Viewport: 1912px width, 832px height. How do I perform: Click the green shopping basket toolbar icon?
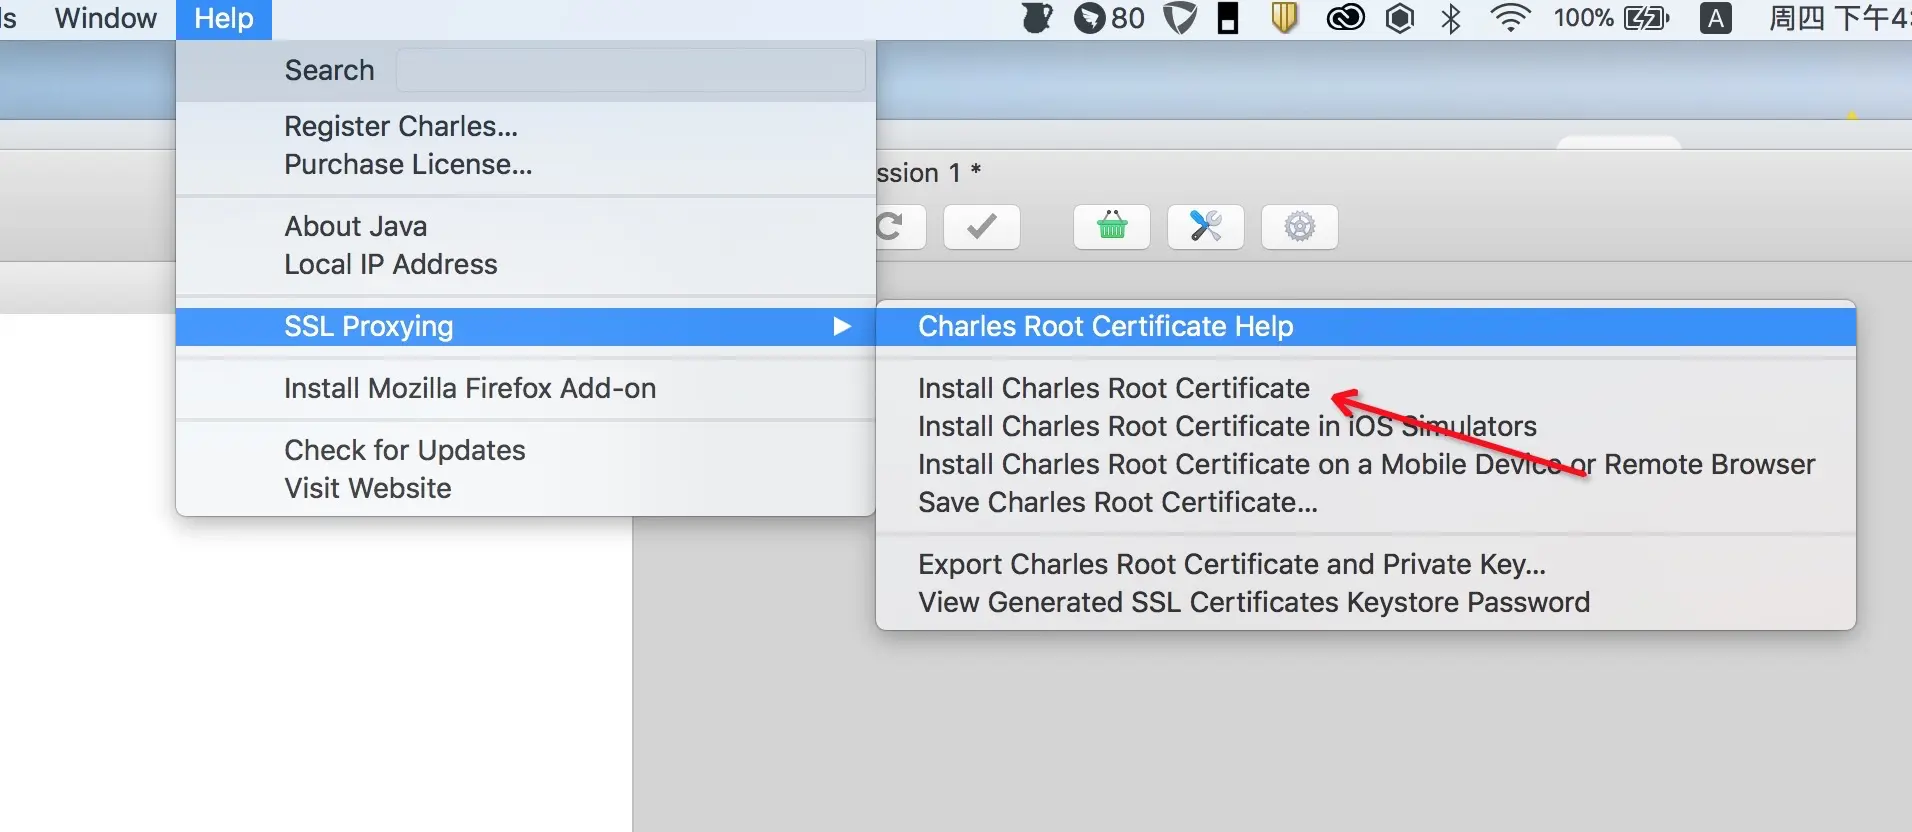pyautogui.click(x=1112, y=227)
